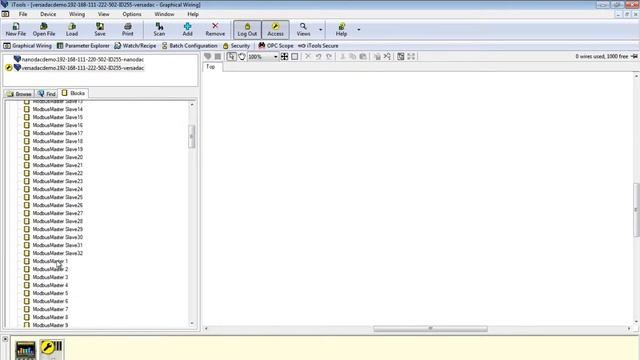The height and width of the screenshot is (360, 640).
Task: Open the 100% zoom dropdown
Action: coord(276,57)
